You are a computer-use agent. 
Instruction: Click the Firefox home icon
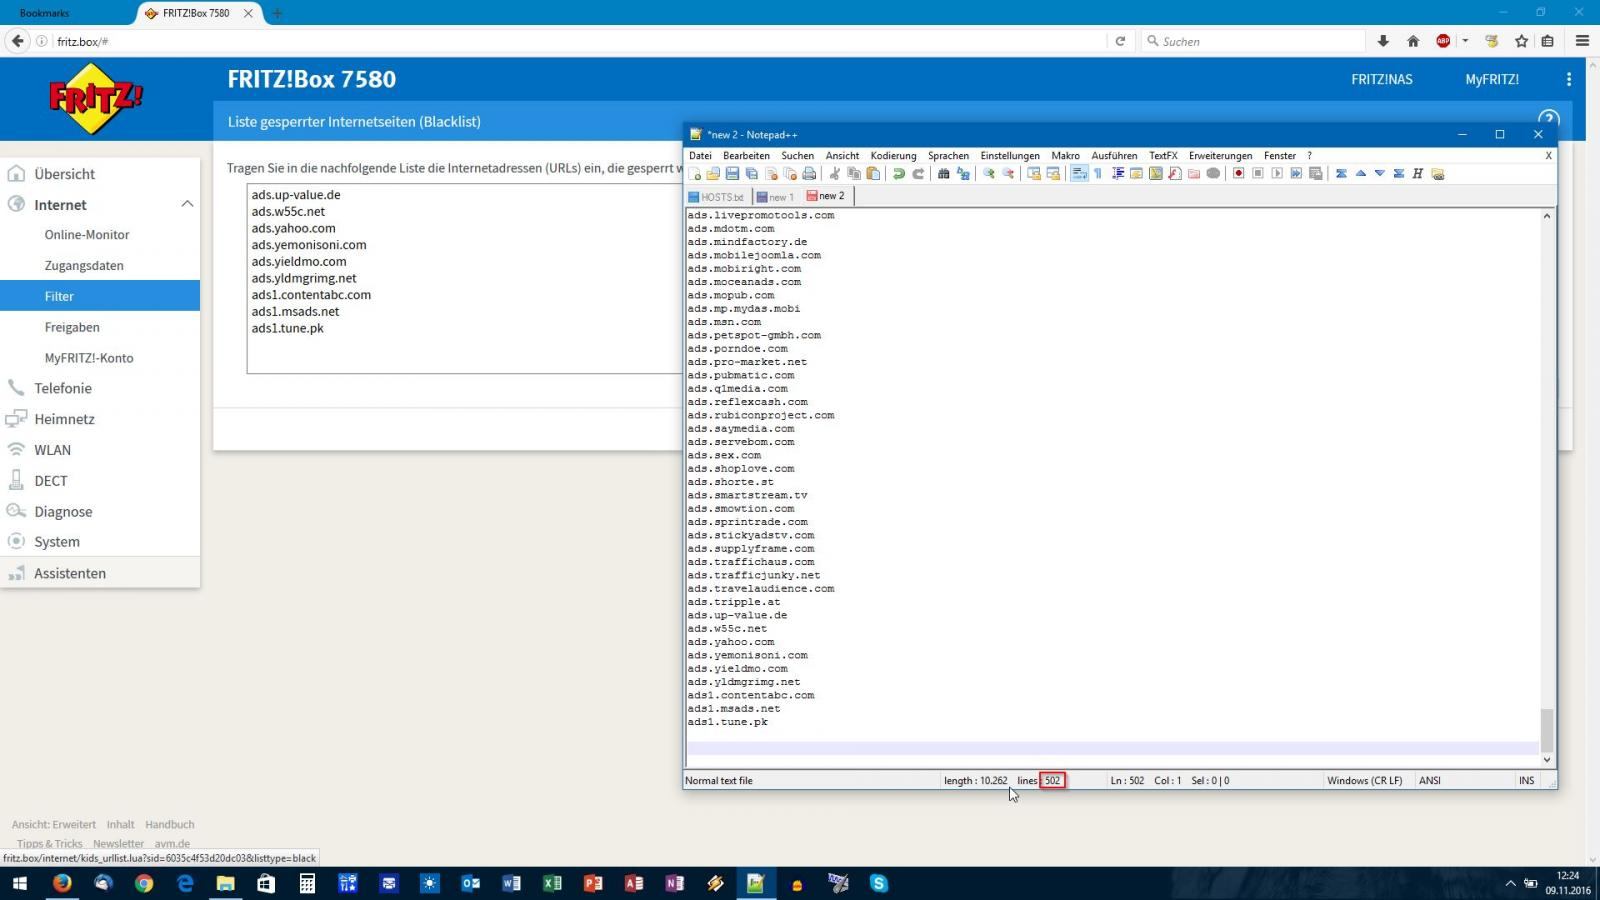(1413, 41)
